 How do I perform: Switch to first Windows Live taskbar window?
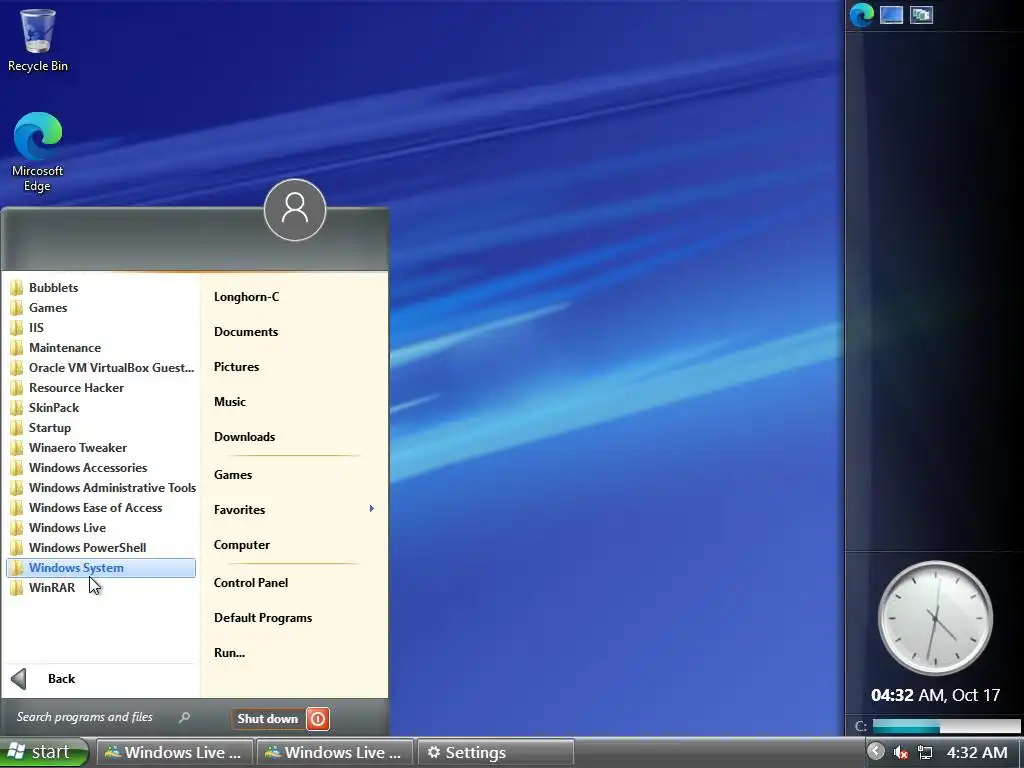pos(175,752)
